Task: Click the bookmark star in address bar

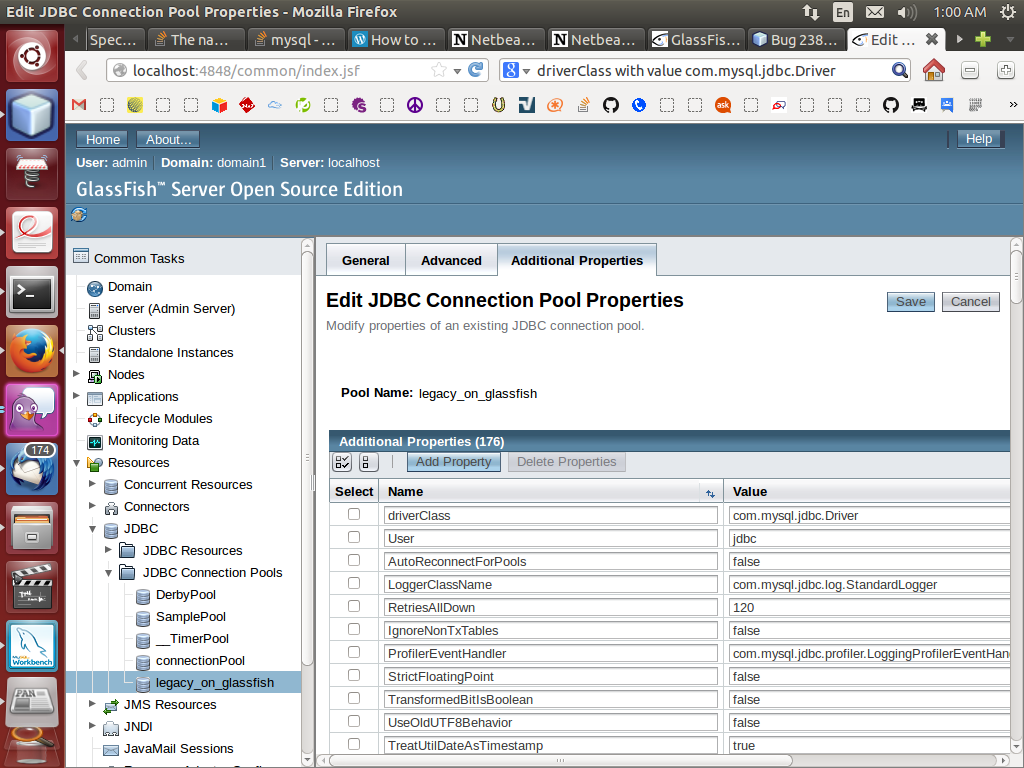Action: (439, 70)
